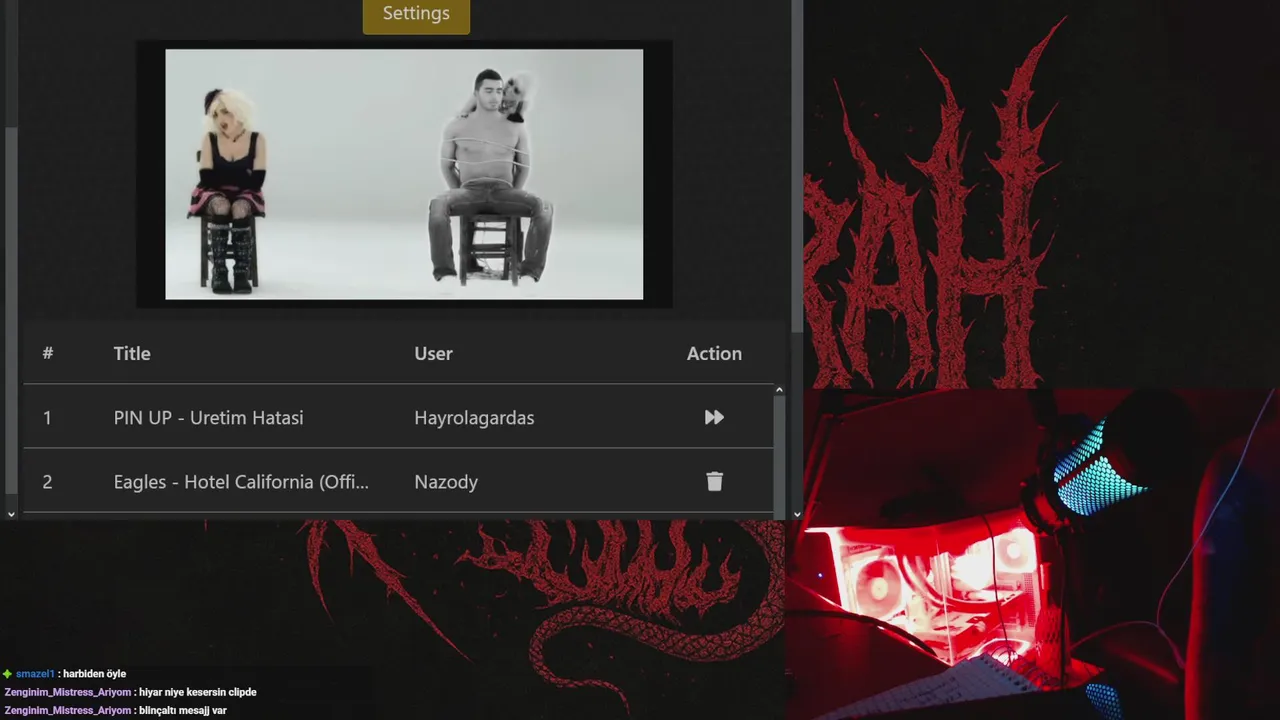1280x720 pixels.
Task: Select the Eagles - Hotel California title
Action: coord(241,481)
